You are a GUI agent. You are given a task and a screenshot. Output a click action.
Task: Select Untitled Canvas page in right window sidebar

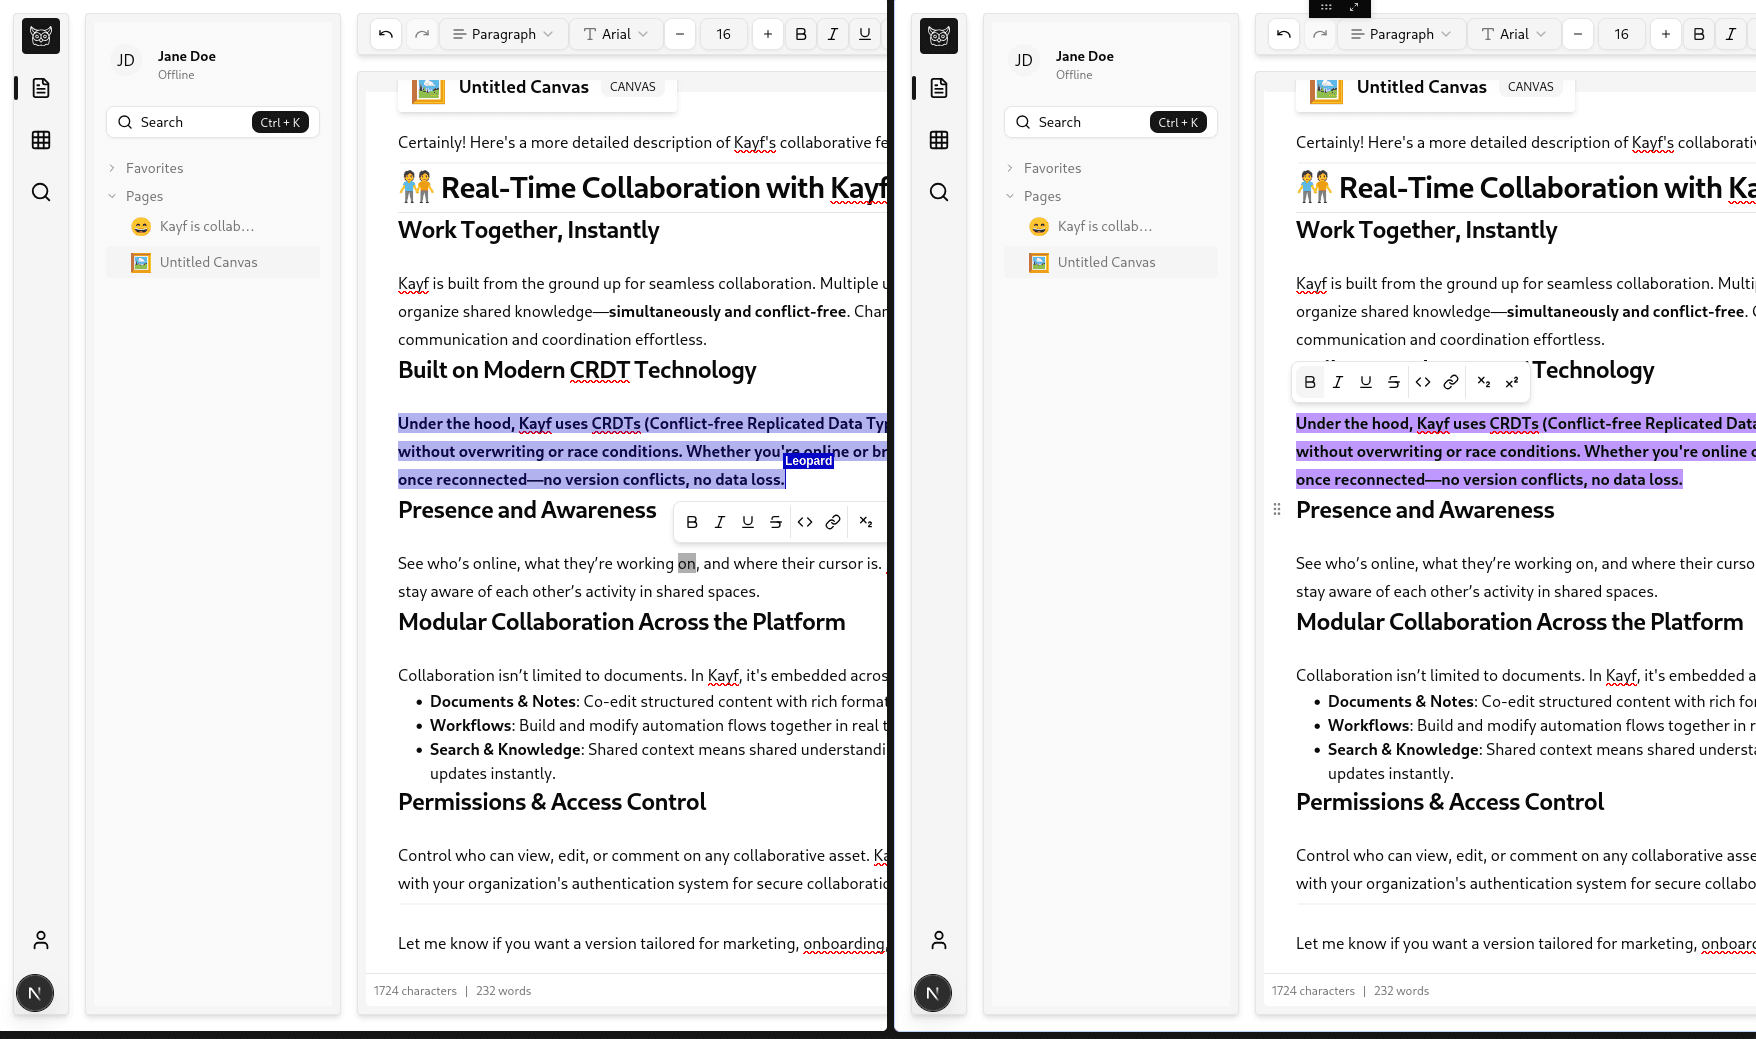1111,262
